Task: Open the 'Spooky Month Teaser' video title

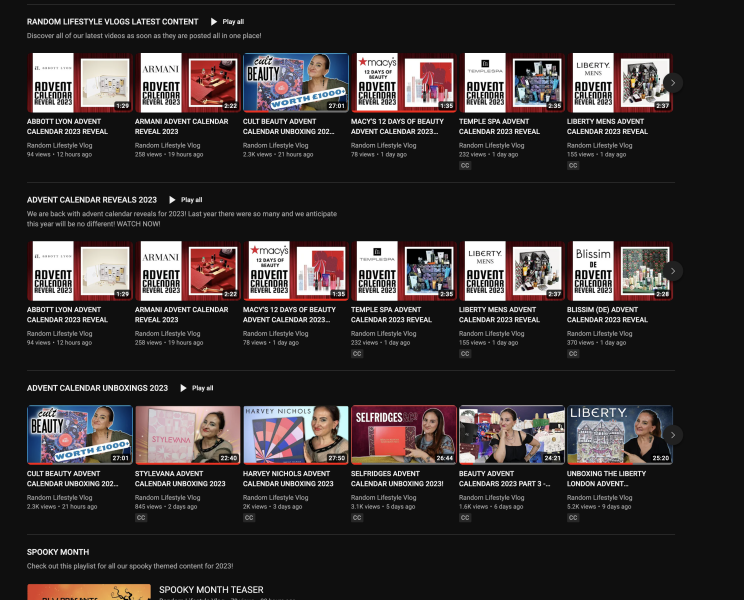Action: pos(211,590)
